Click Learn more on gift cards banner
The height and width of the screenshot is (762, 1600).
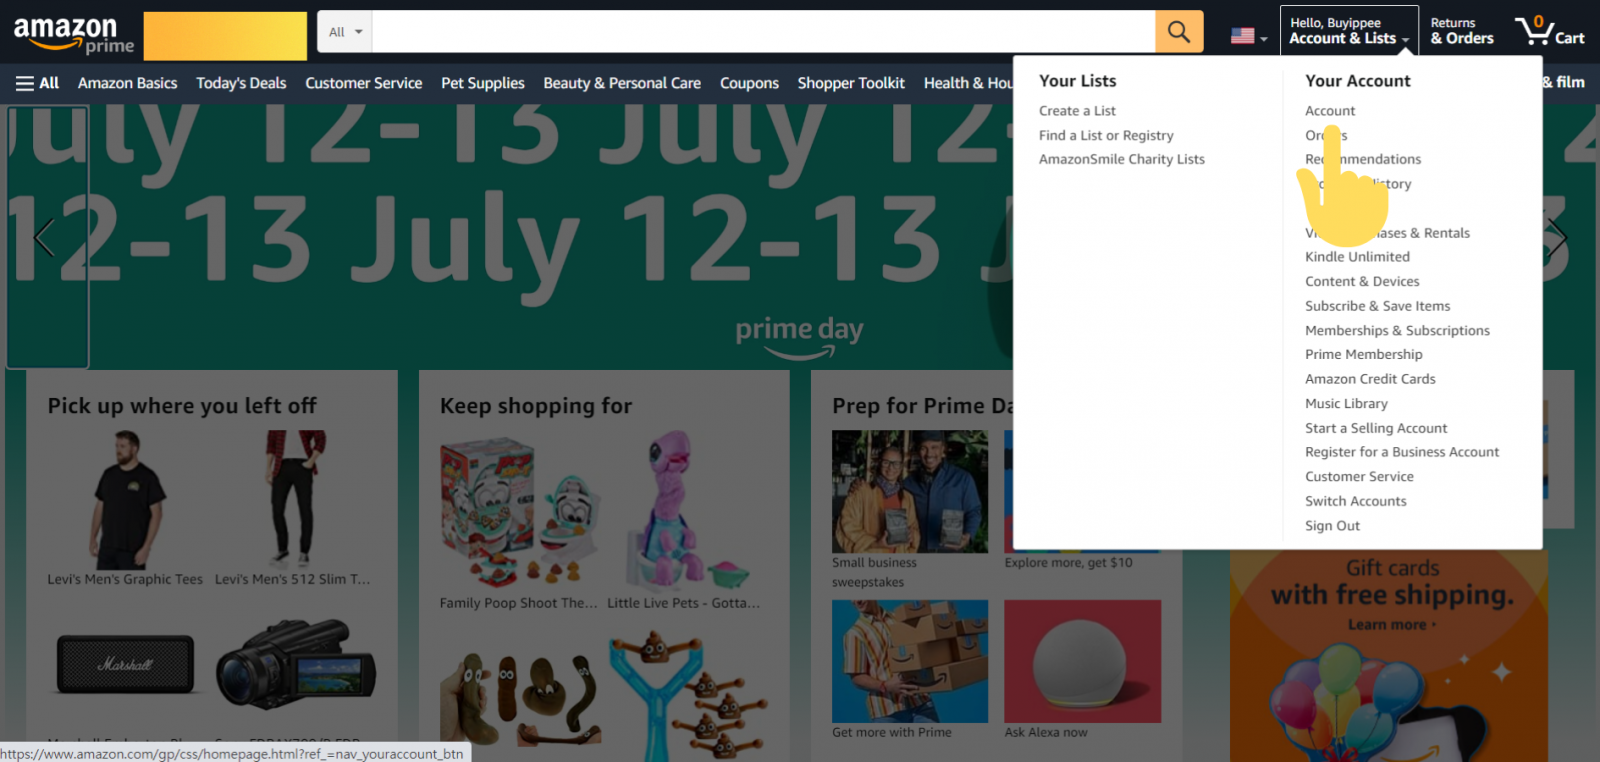(1391, 625)
